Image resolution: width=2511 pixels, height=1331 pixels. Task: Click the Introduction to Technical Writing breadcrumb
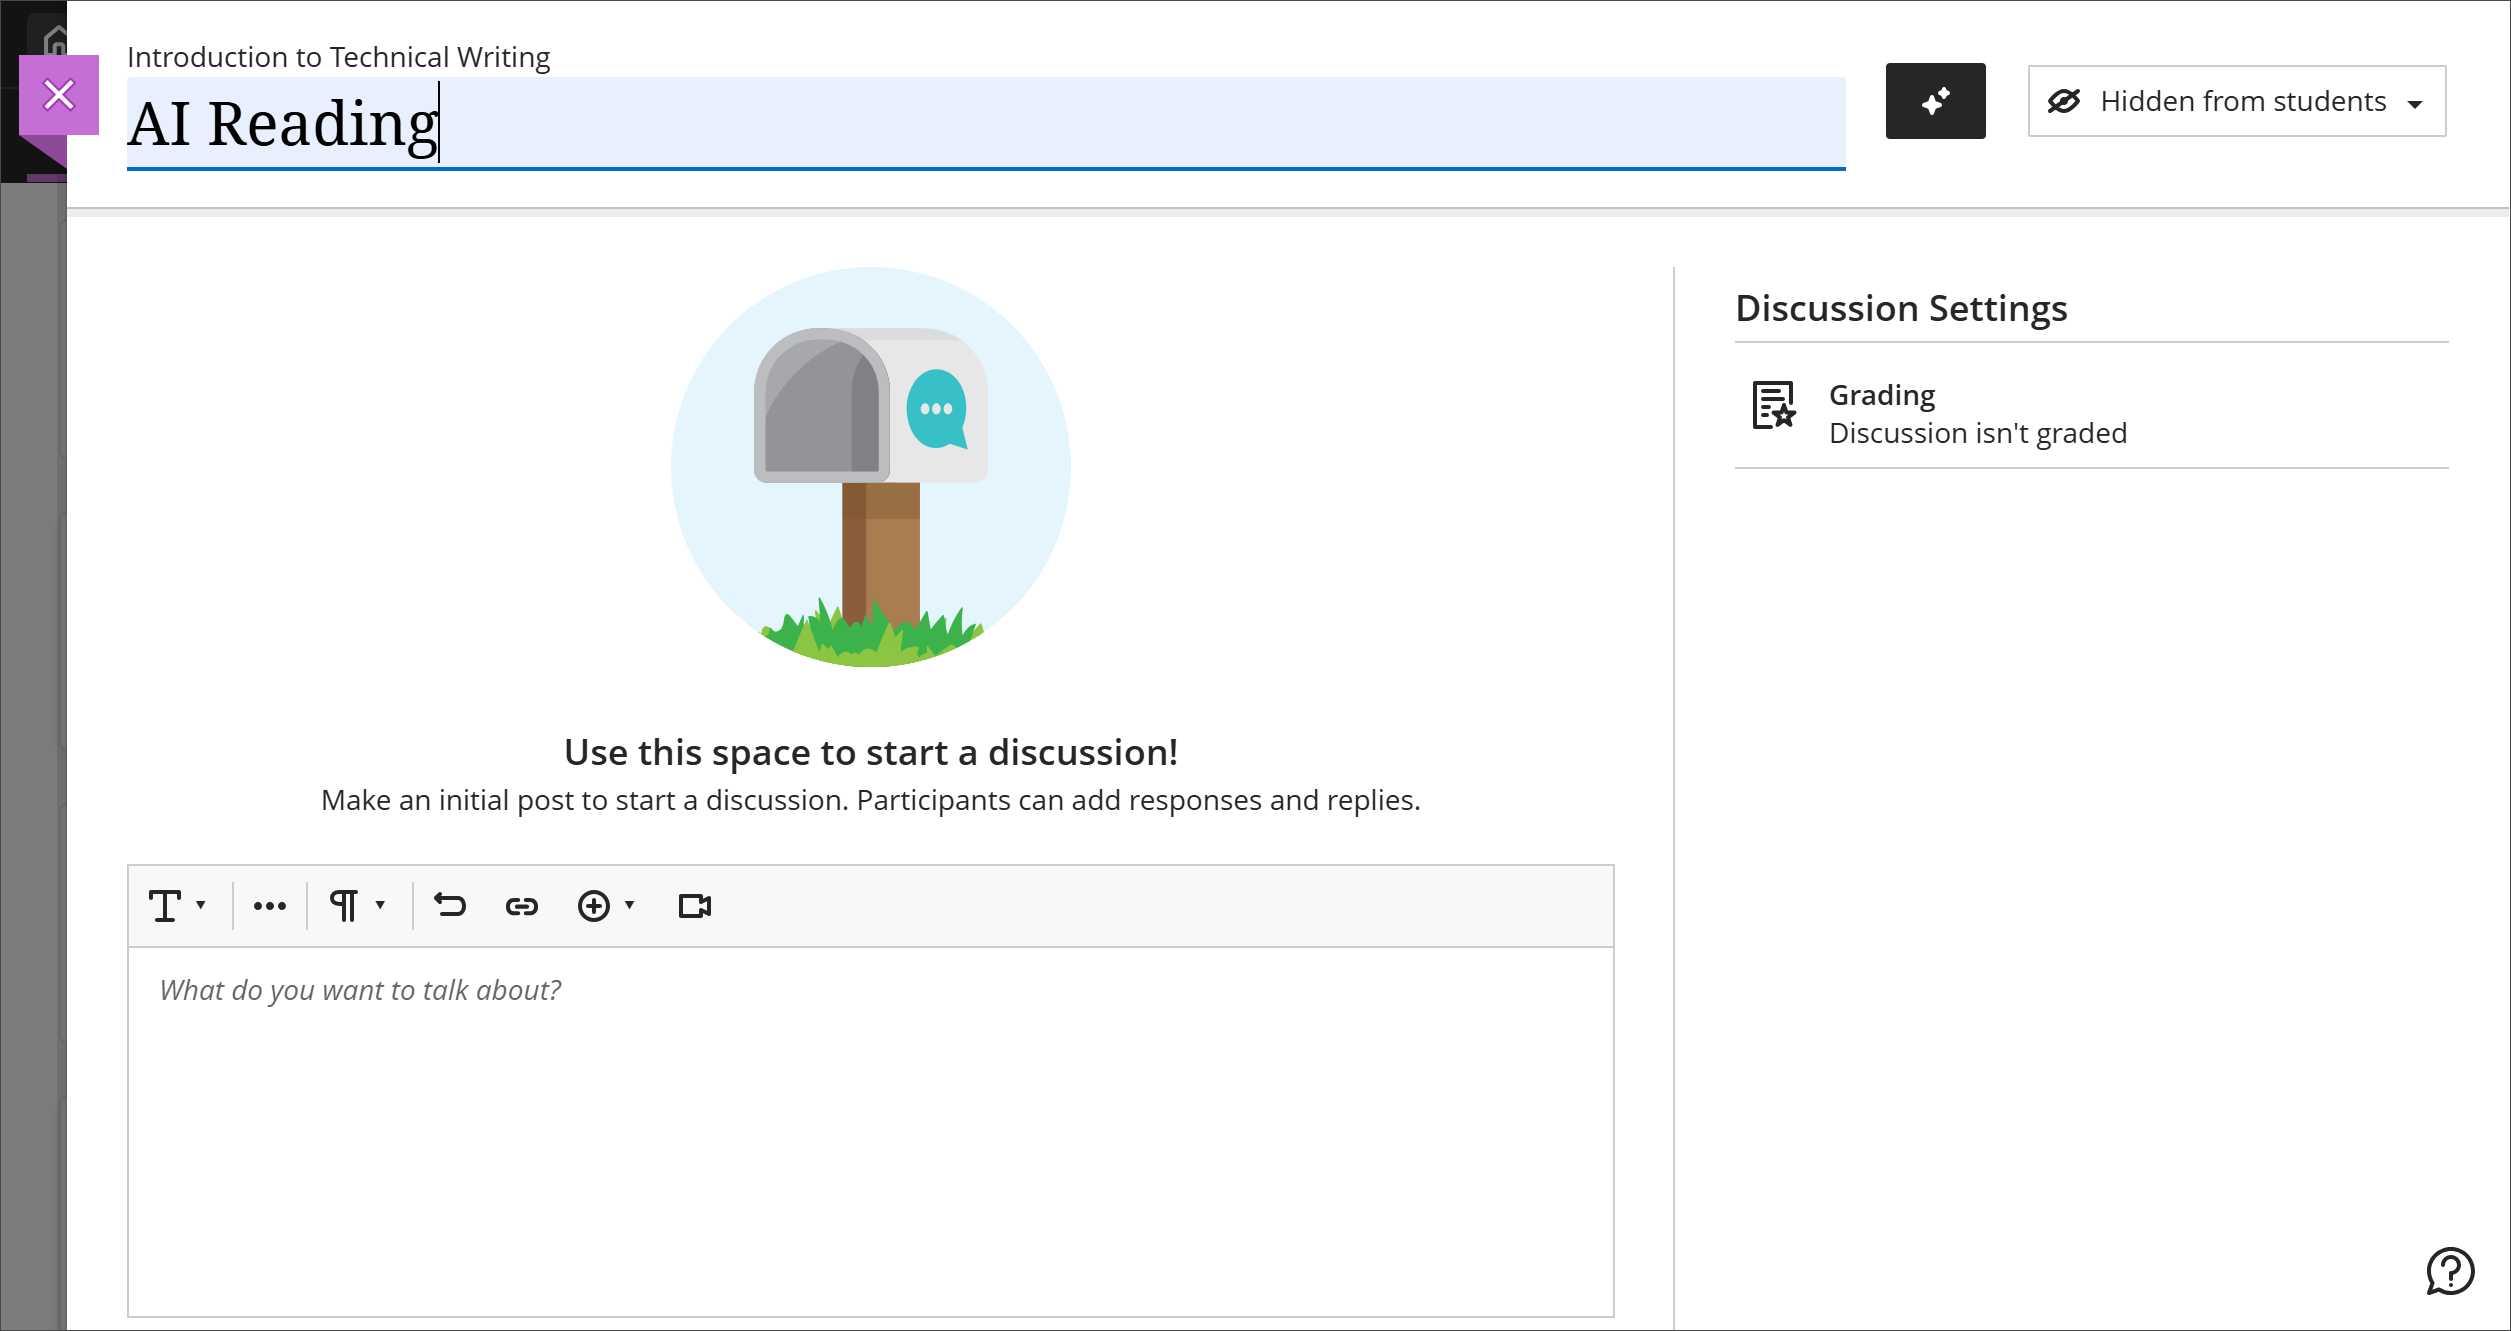click(338, 57)
